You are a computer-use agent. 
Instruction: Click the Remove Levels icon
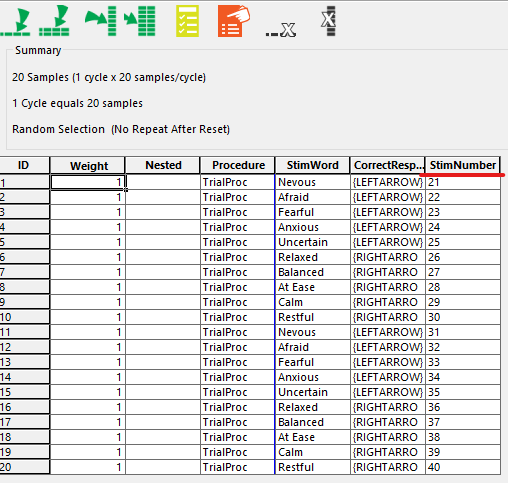point(281,30)
